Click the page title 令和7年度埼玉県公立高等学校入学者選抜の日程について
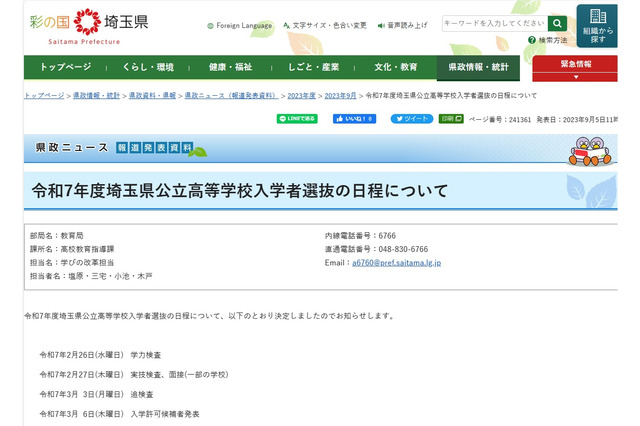Image resolution: width=640 pixels, height=426 pixels. (x=240, y=191)
